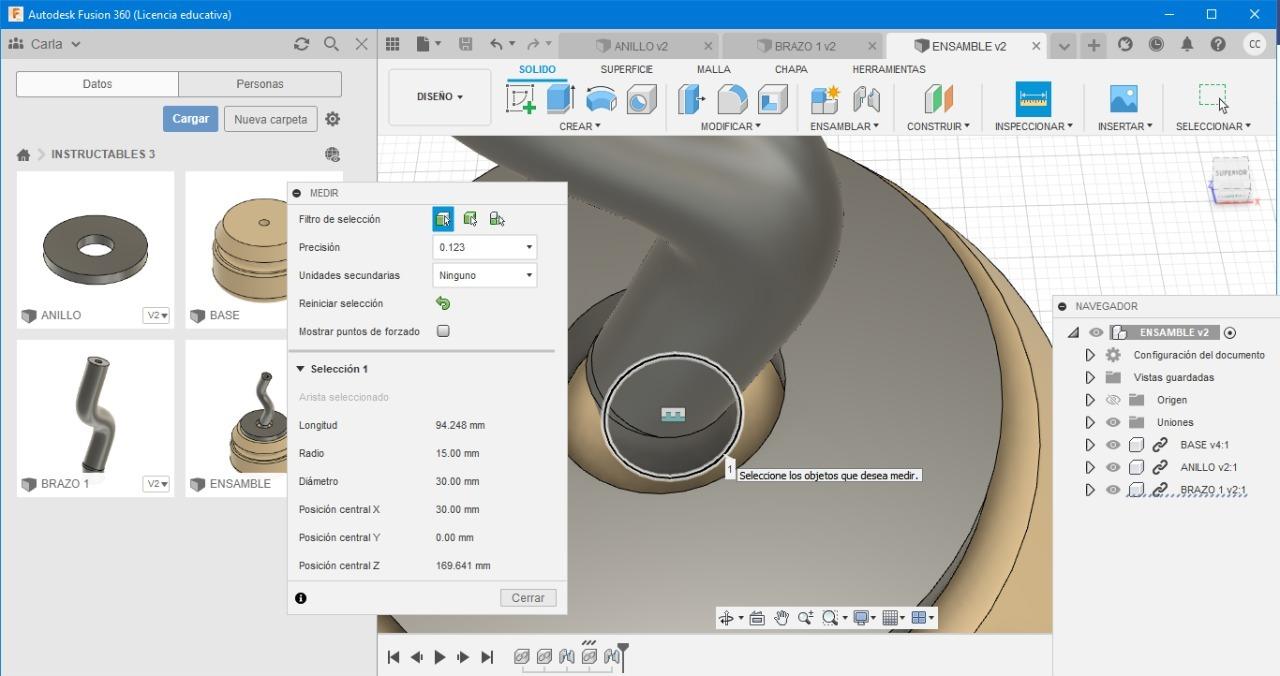Open the Job Status clock icon
1280x676 pixels.
point(1156,44)
